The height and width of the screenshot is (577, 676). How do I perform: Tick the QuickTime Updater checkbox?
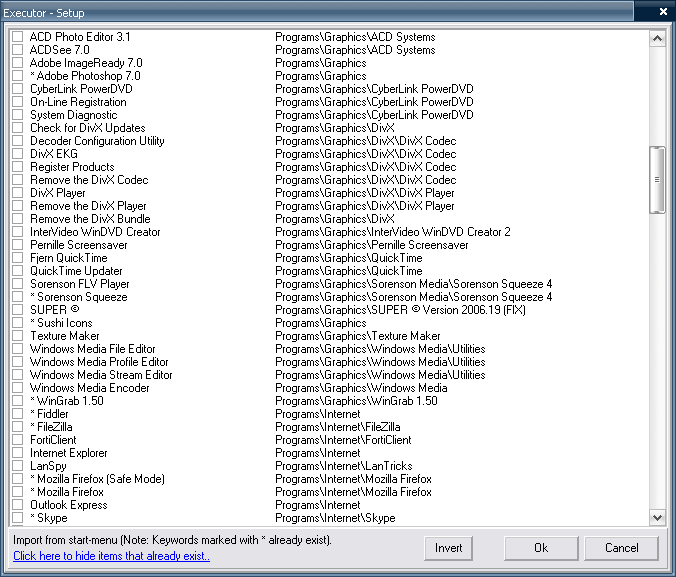(x=18, y=271)
